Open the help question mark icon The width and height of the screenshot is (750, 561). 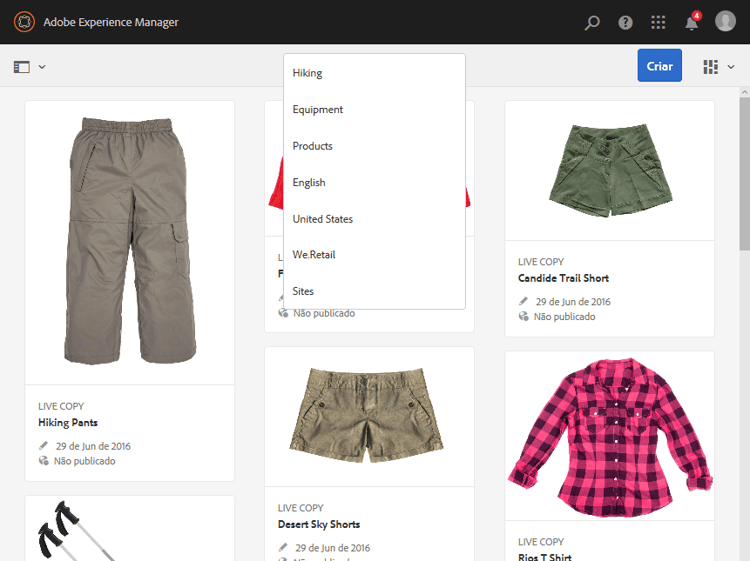[x=625, y=22]
